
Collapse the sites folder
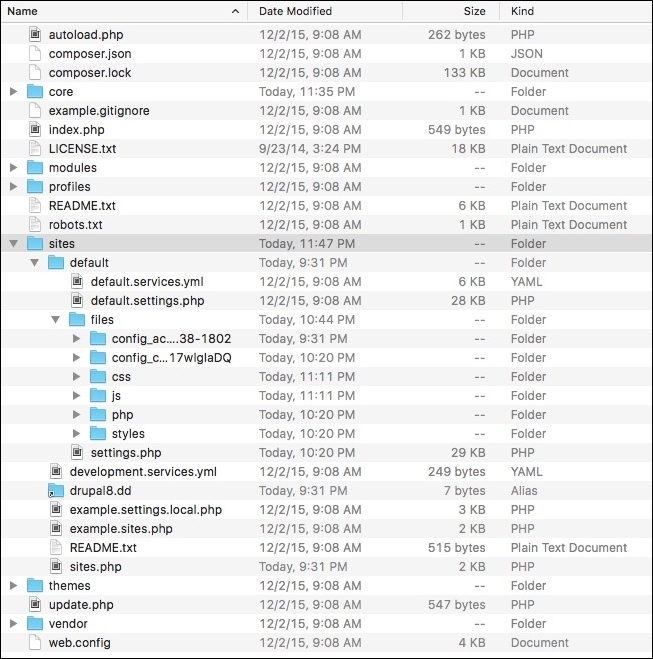(13, 243)
